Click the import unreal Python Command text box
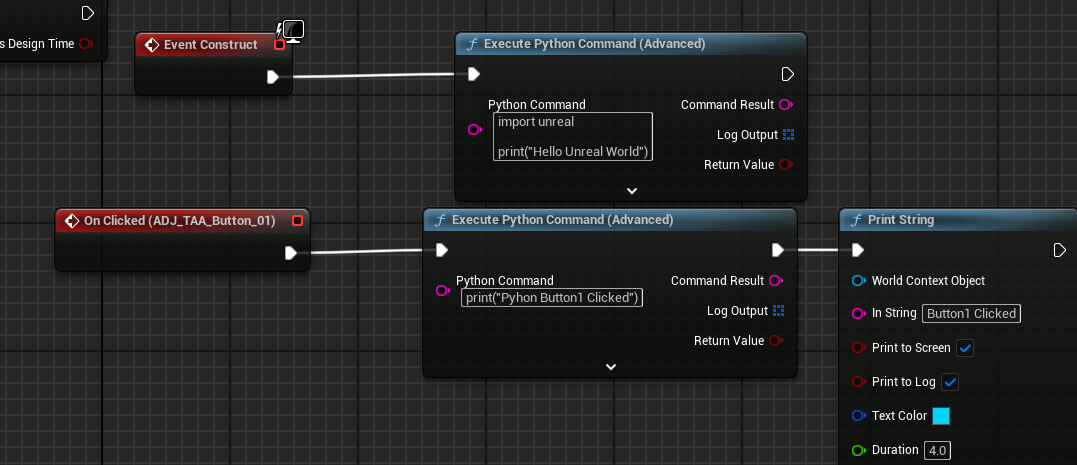Screen dimensions: 1077x465 coord(573,137)
